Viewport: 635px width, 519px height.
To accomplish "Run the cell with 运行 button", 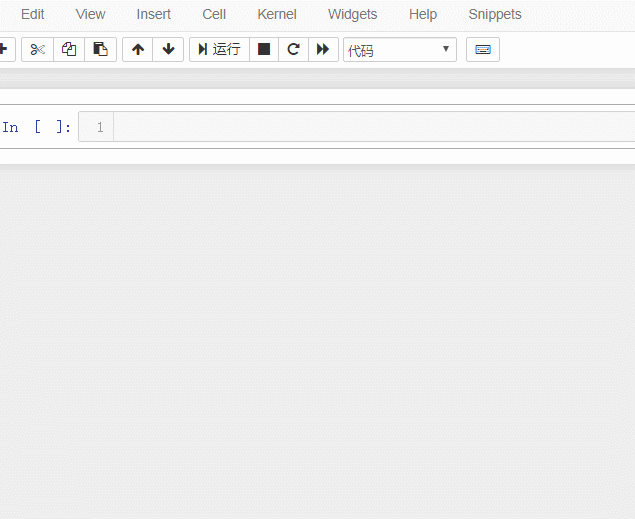I will pyautogui.click(x=219, y=49).
